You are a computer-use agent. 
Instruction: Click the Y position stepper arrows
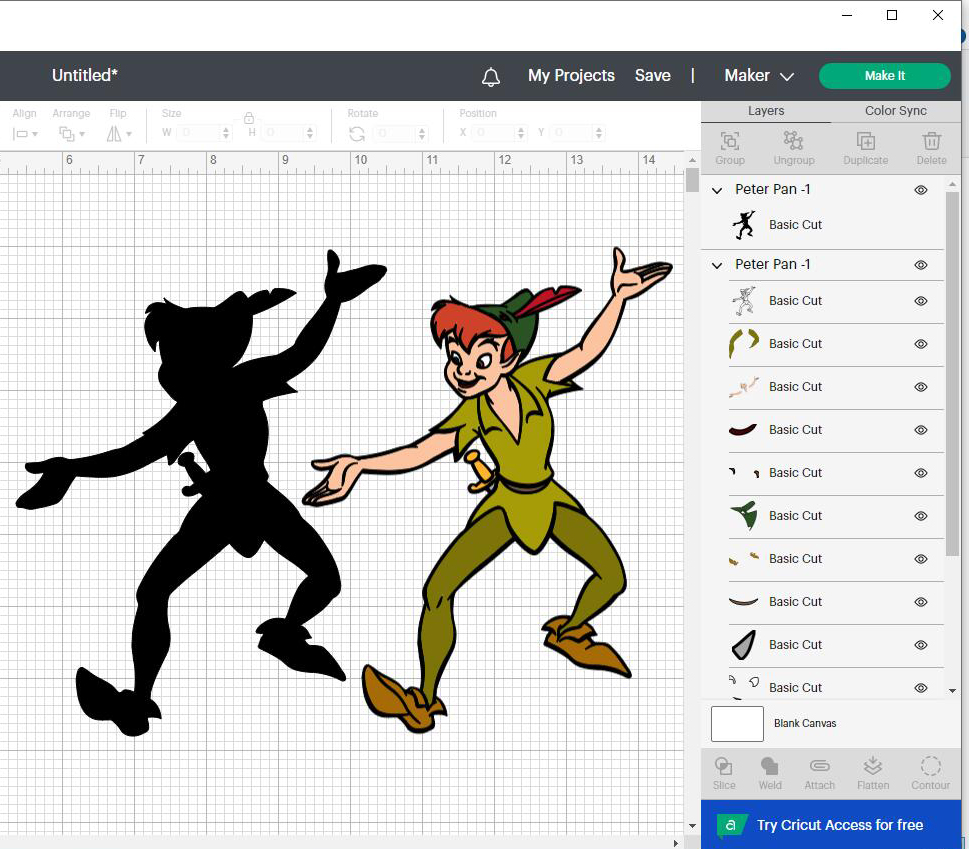[598, 133]
